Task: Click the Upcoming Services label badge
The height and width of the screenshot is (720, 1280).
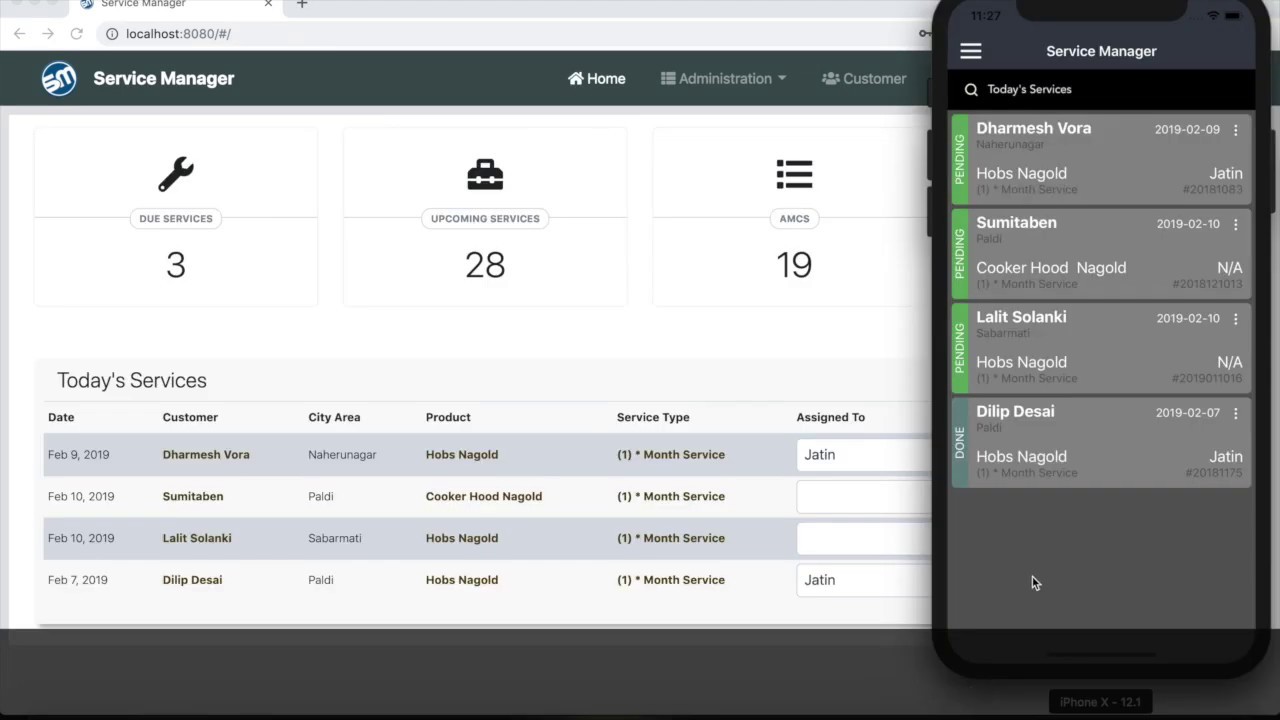Action: coord(485,218)
